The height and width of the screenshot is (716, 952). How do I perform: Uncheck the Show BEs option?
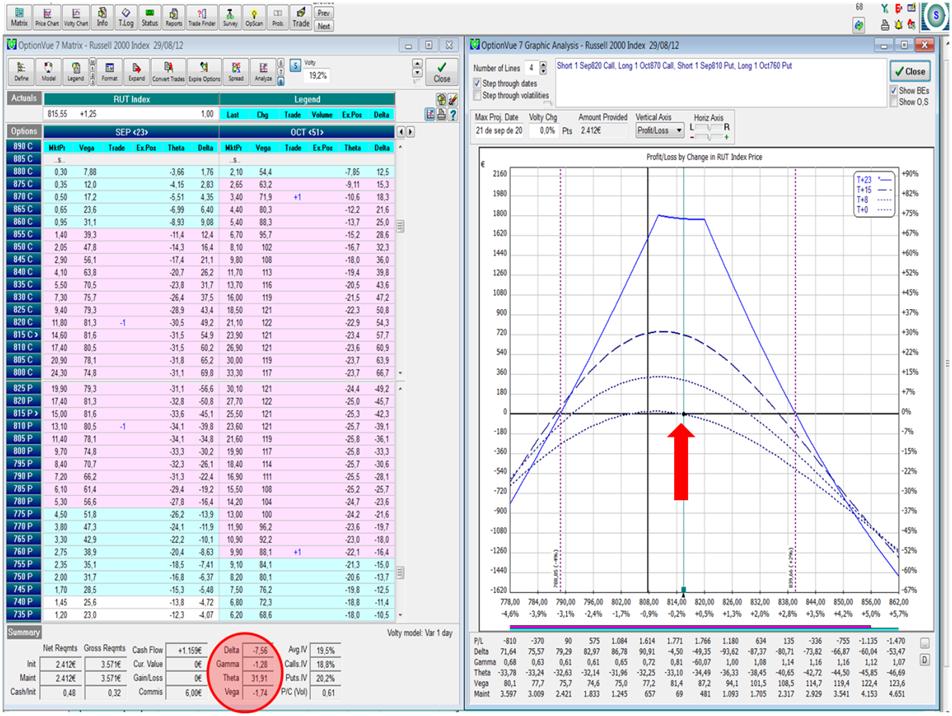click(893, 90)
